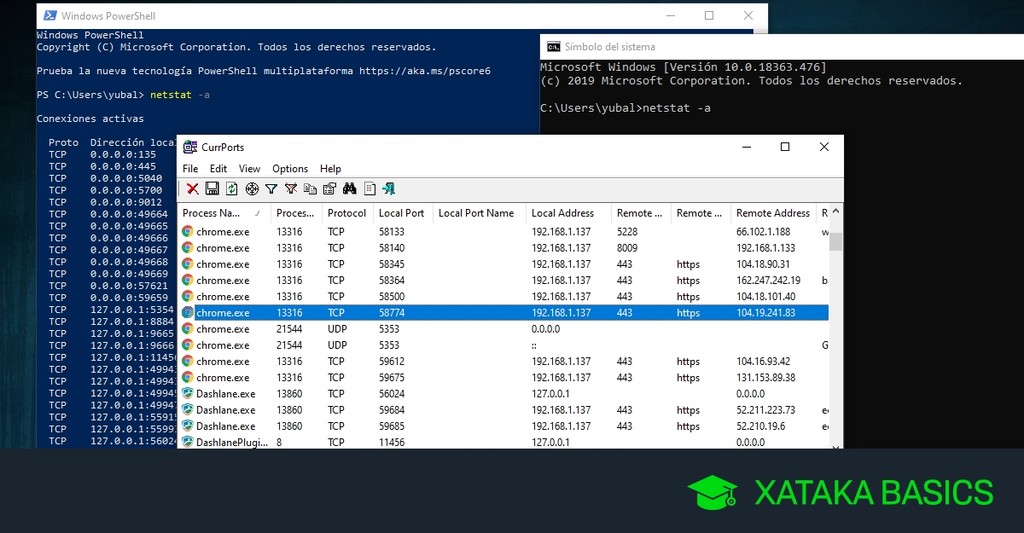Close selected TCP connections with red X icon
This screenshot has height=533, width=1024.
192,189
